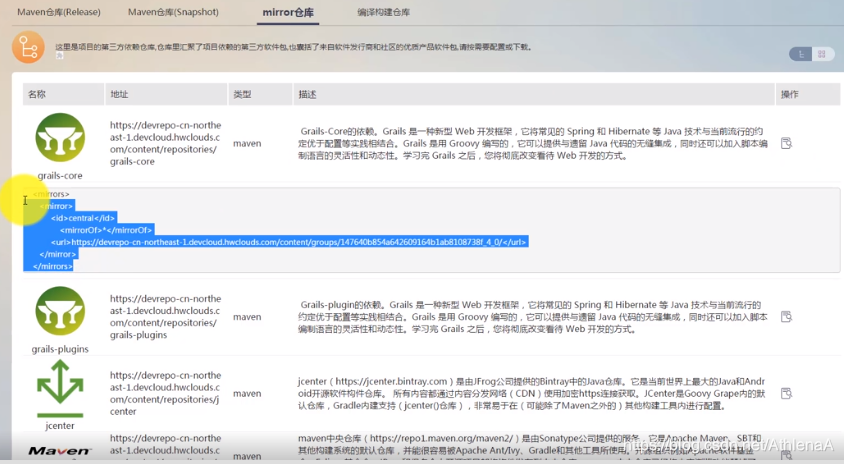This screenshot has height=464, width=844.
Task: Click the Grails-Core description text
Action: (533, 143)
